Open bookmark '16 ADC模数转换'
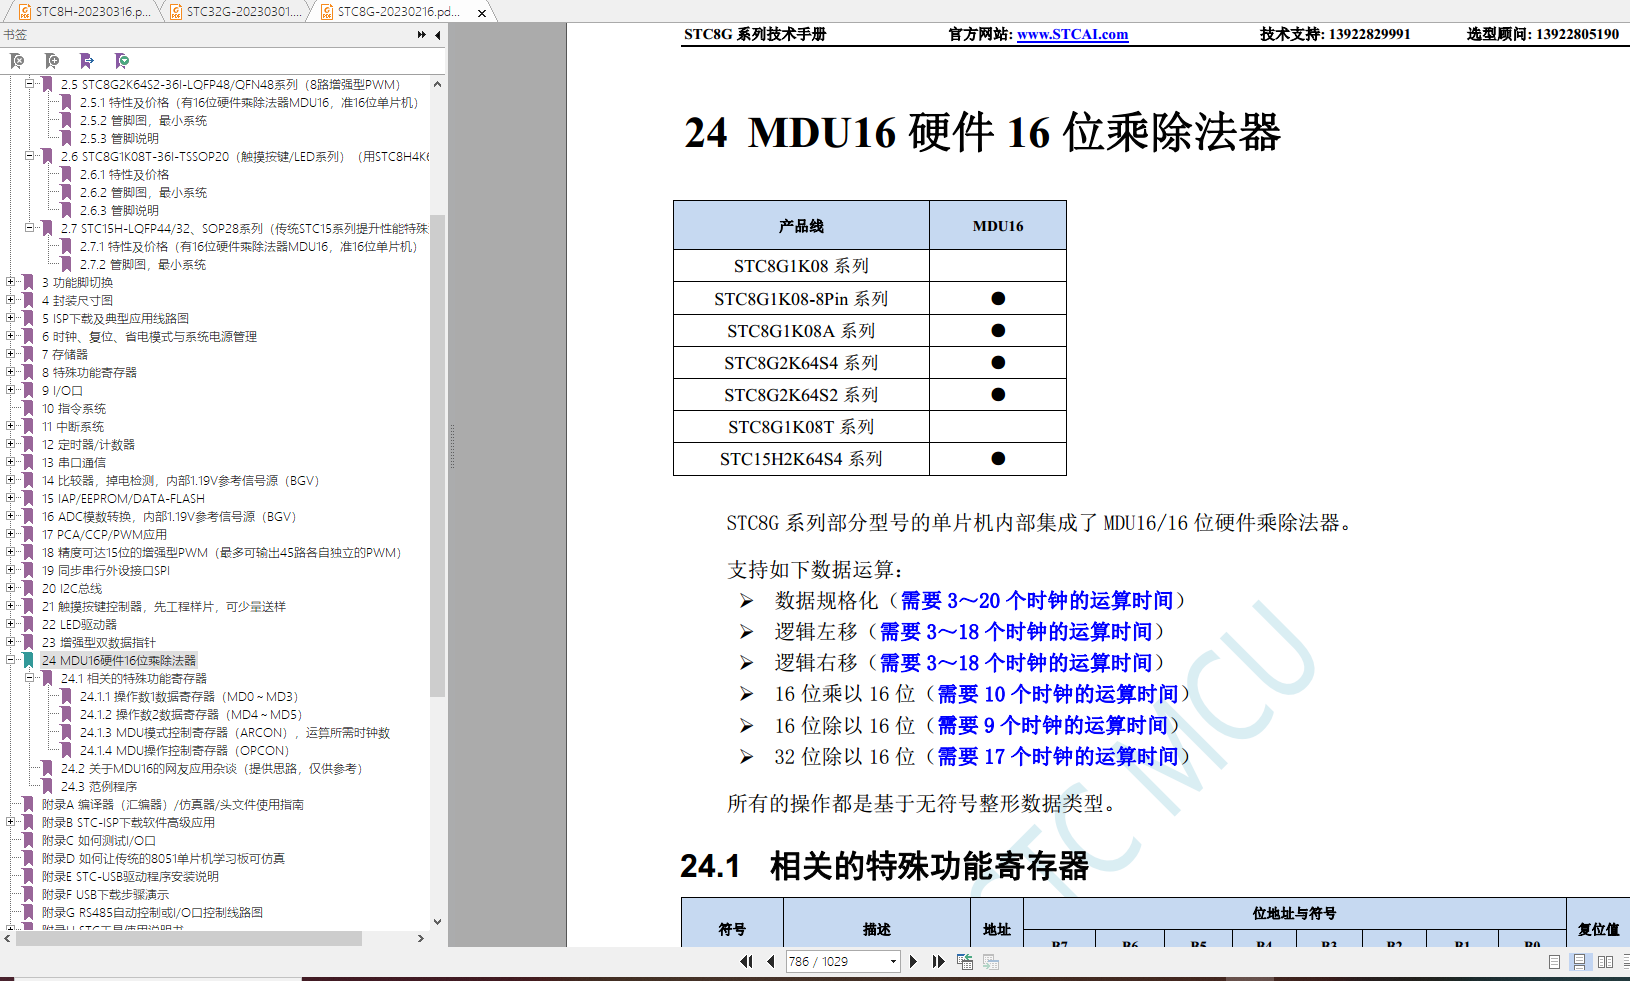This screenshot has width=1630, height=981. click(169, 516)
